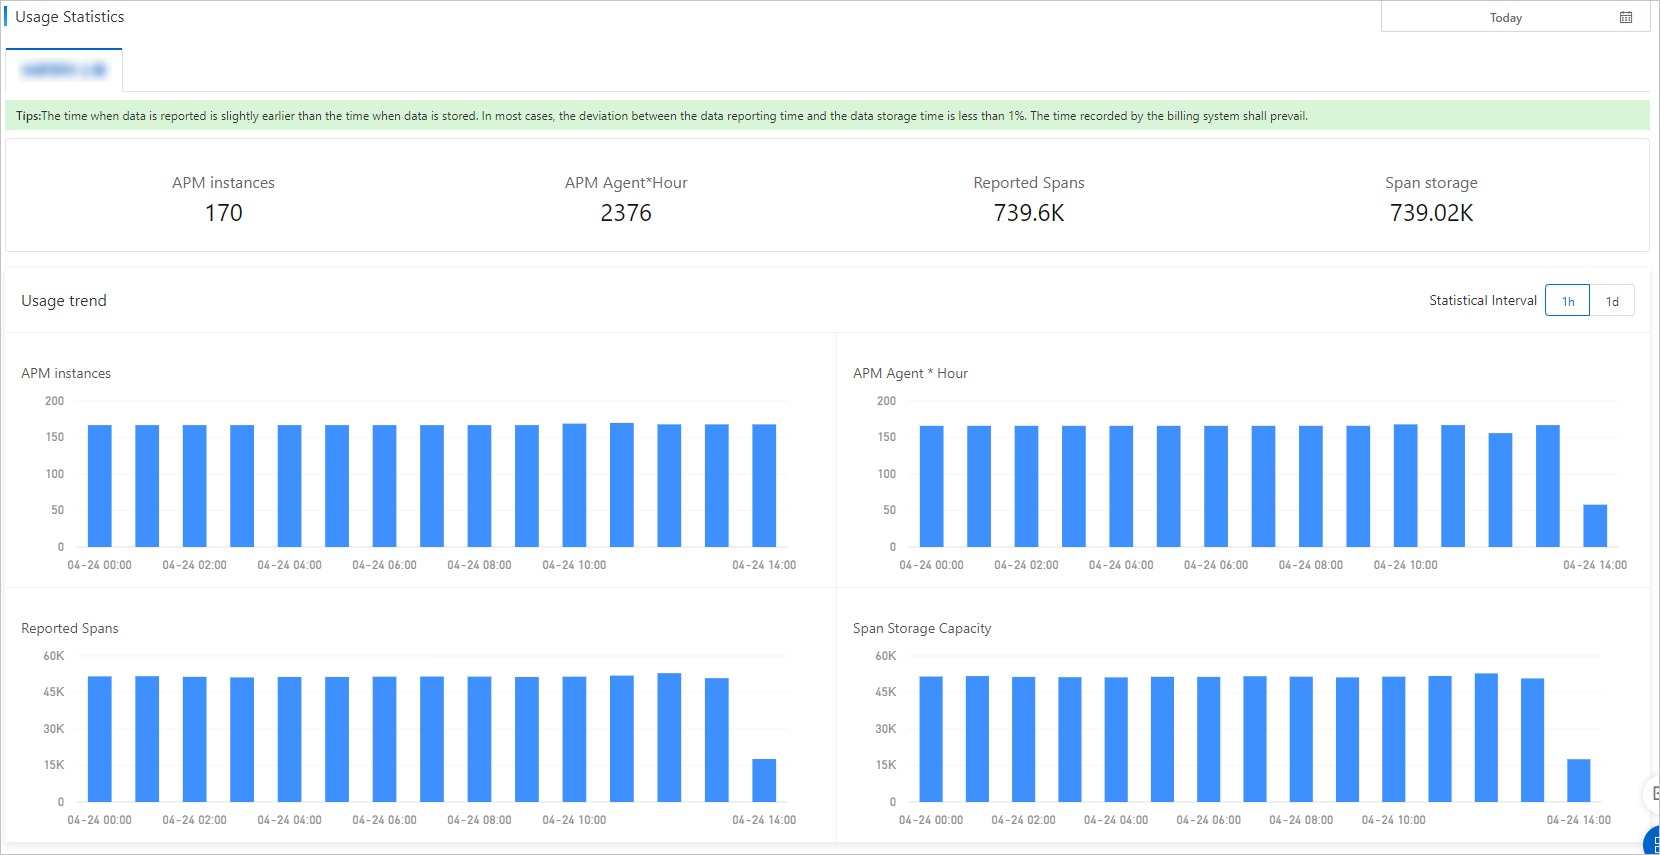Click the Usage Statistics page title
1660x855 pixels.
70,17
